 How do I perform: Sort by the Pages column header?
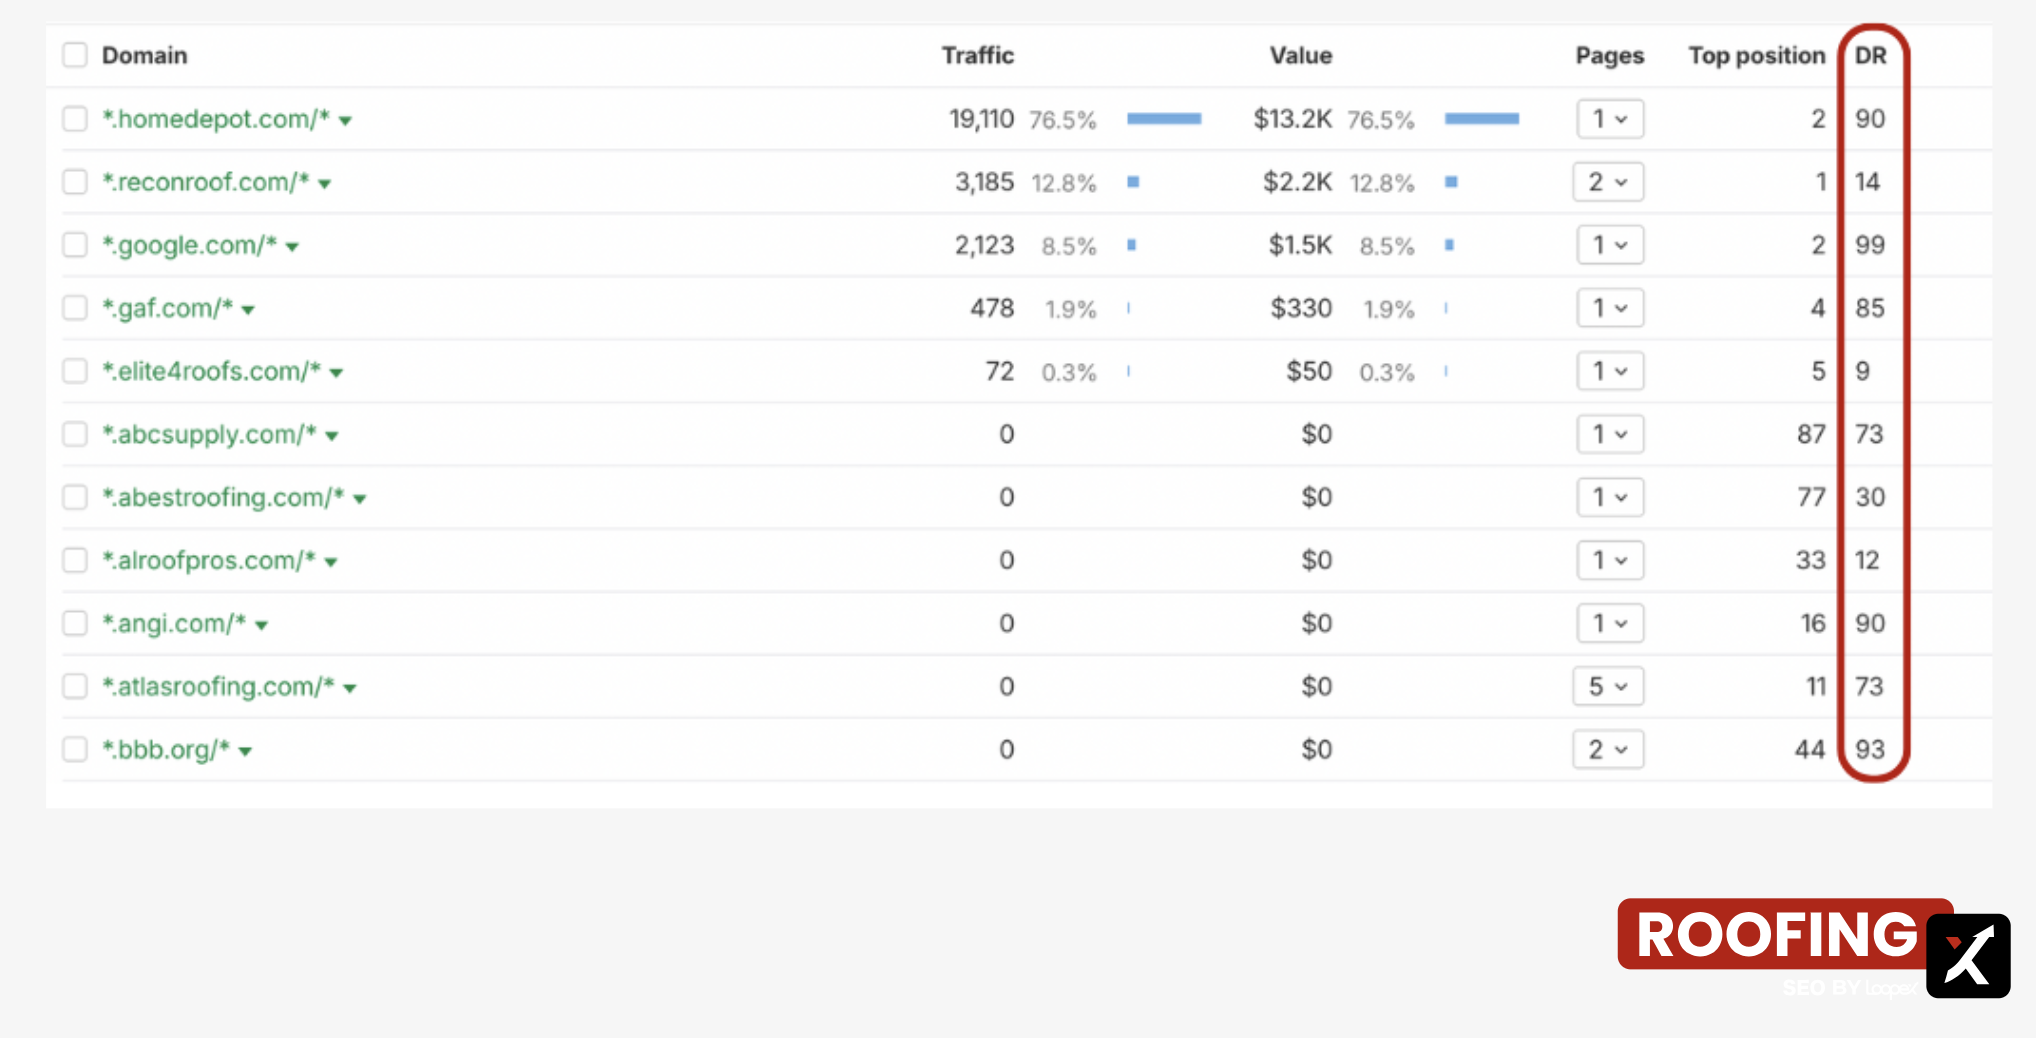[1610, 56]
